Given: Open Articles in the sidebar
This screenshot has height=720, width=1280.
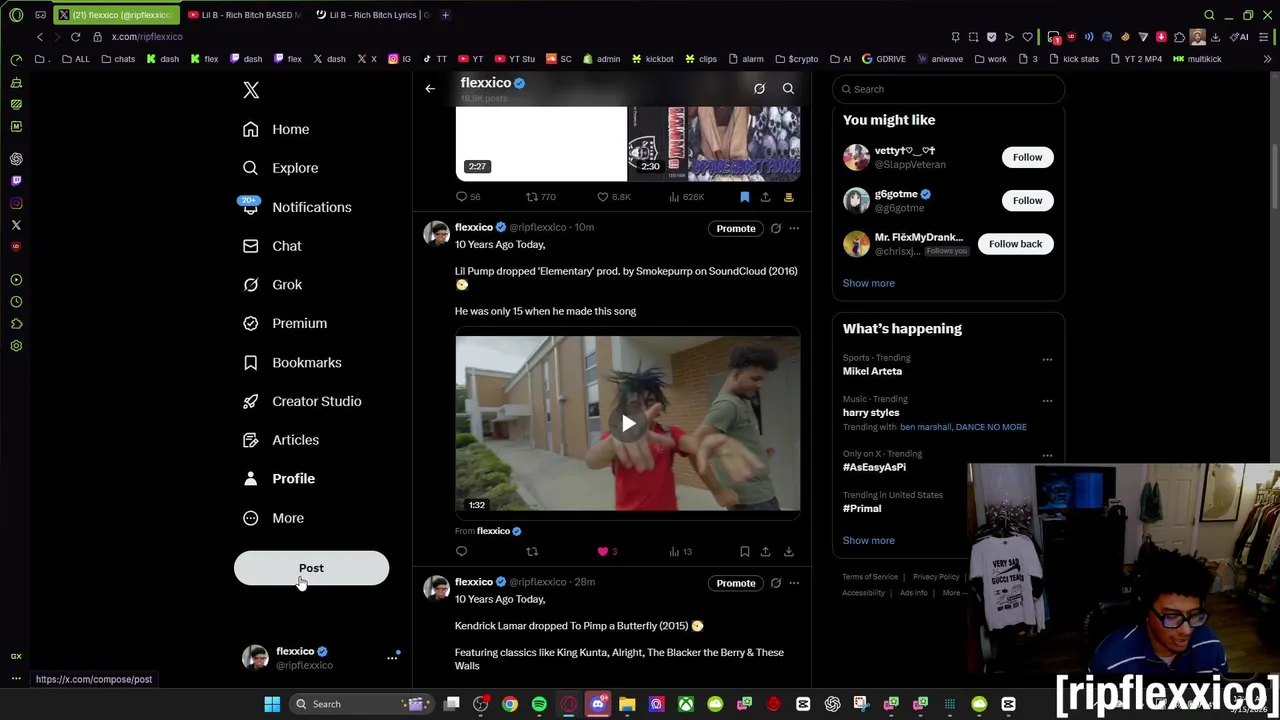Looking at the screenshot, I should (282, 440).
